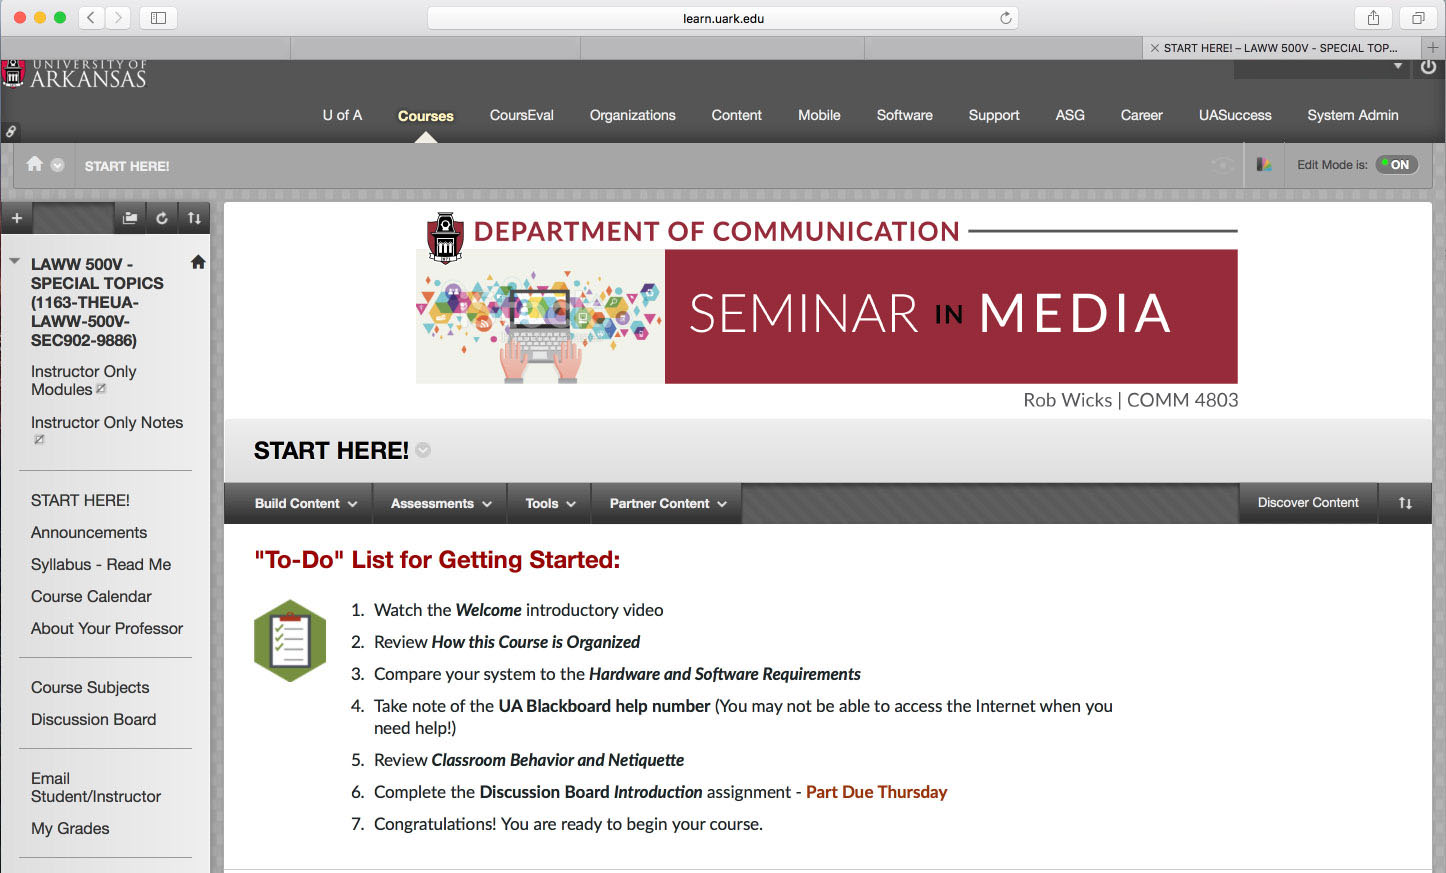Refresh the course menu
Viewport: 1446px width, 873px height.
point(162,218)
